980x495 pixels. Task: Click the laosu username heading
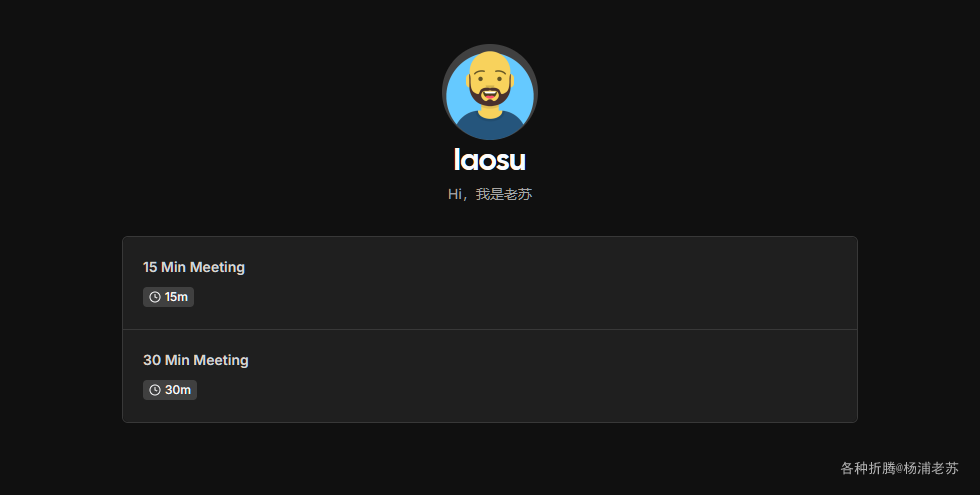coord(490,160)
